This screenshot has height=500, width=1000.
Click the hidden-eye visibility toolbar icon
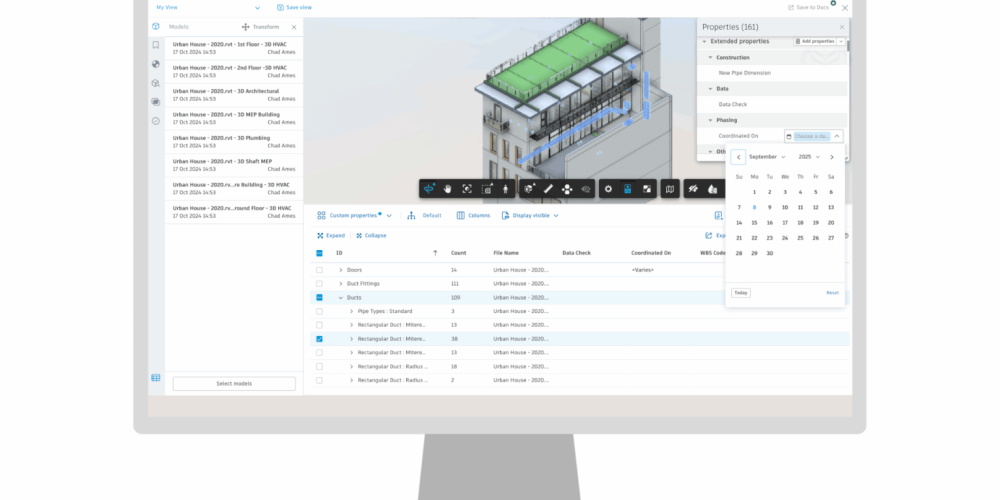[x=586, y=189]
